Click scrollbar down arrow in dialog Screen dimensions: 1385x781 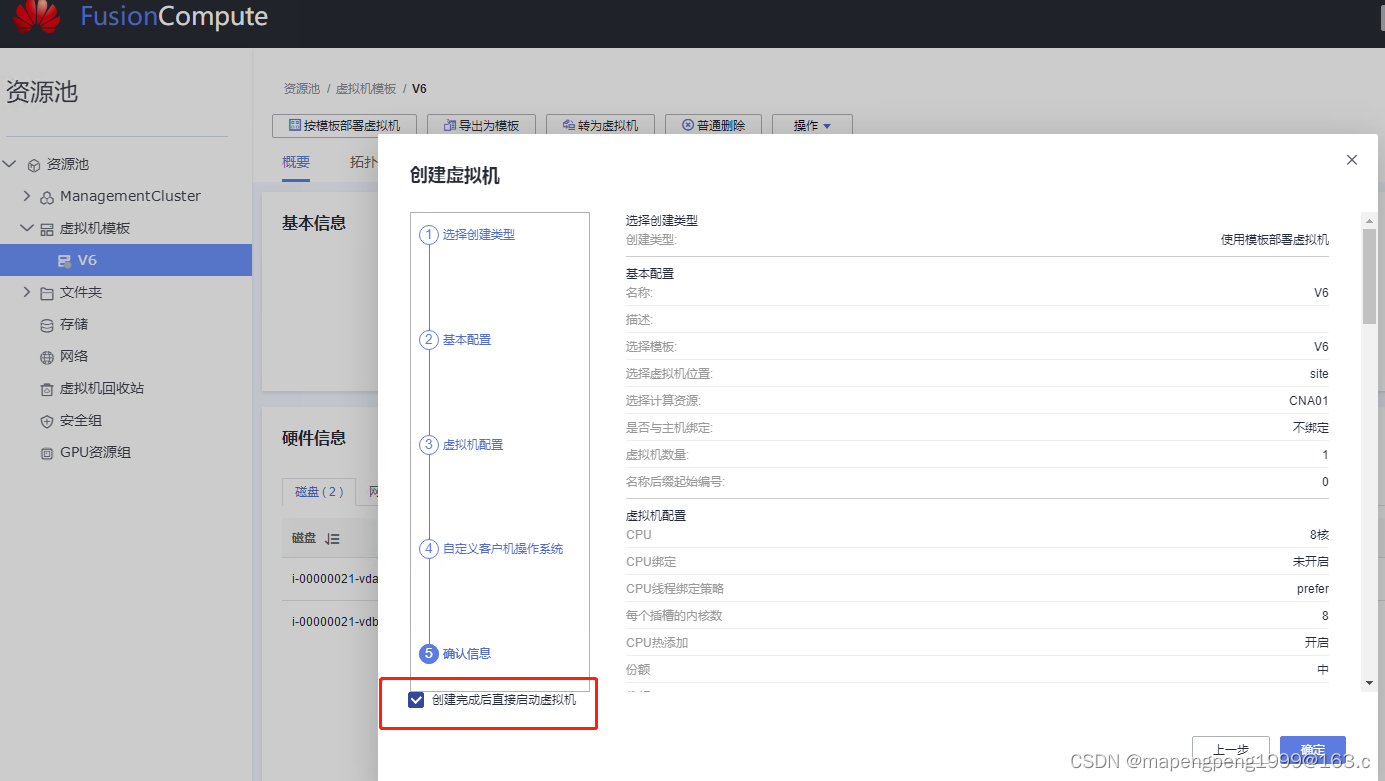click(x=1369, y=683)
